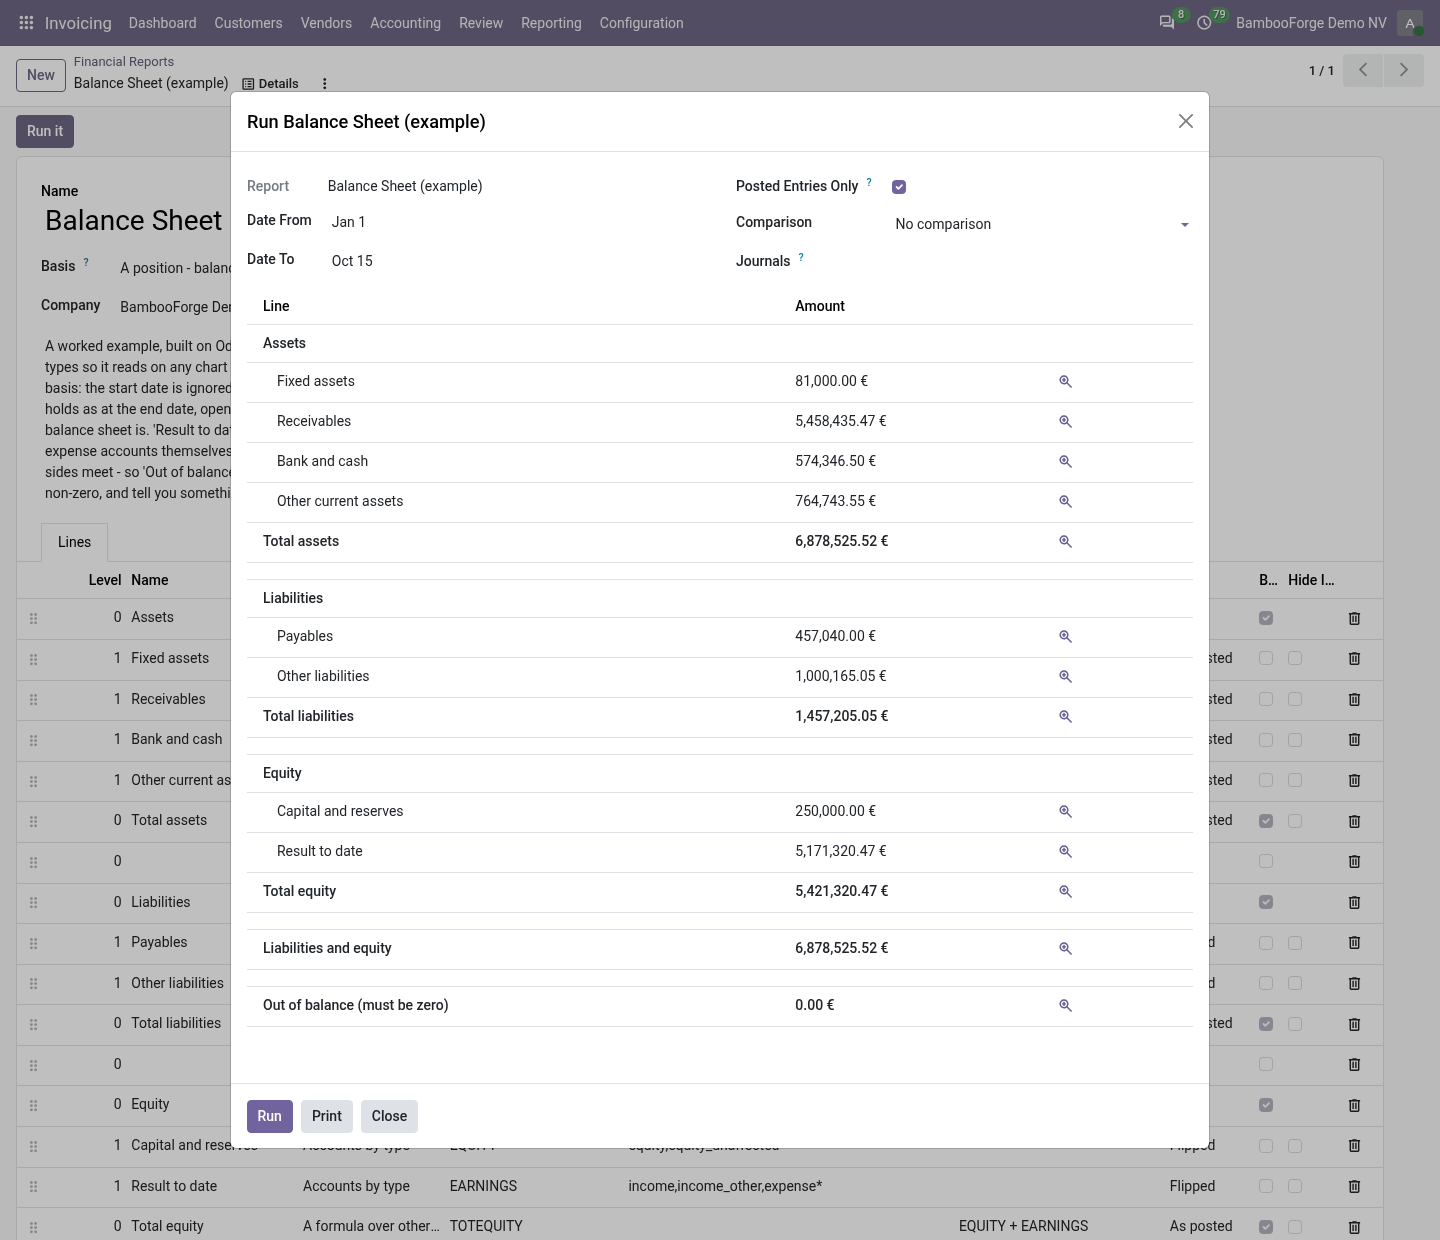The image size is (1440, 1240).
Task: Click the Details button in header
Action: point(271,84)
